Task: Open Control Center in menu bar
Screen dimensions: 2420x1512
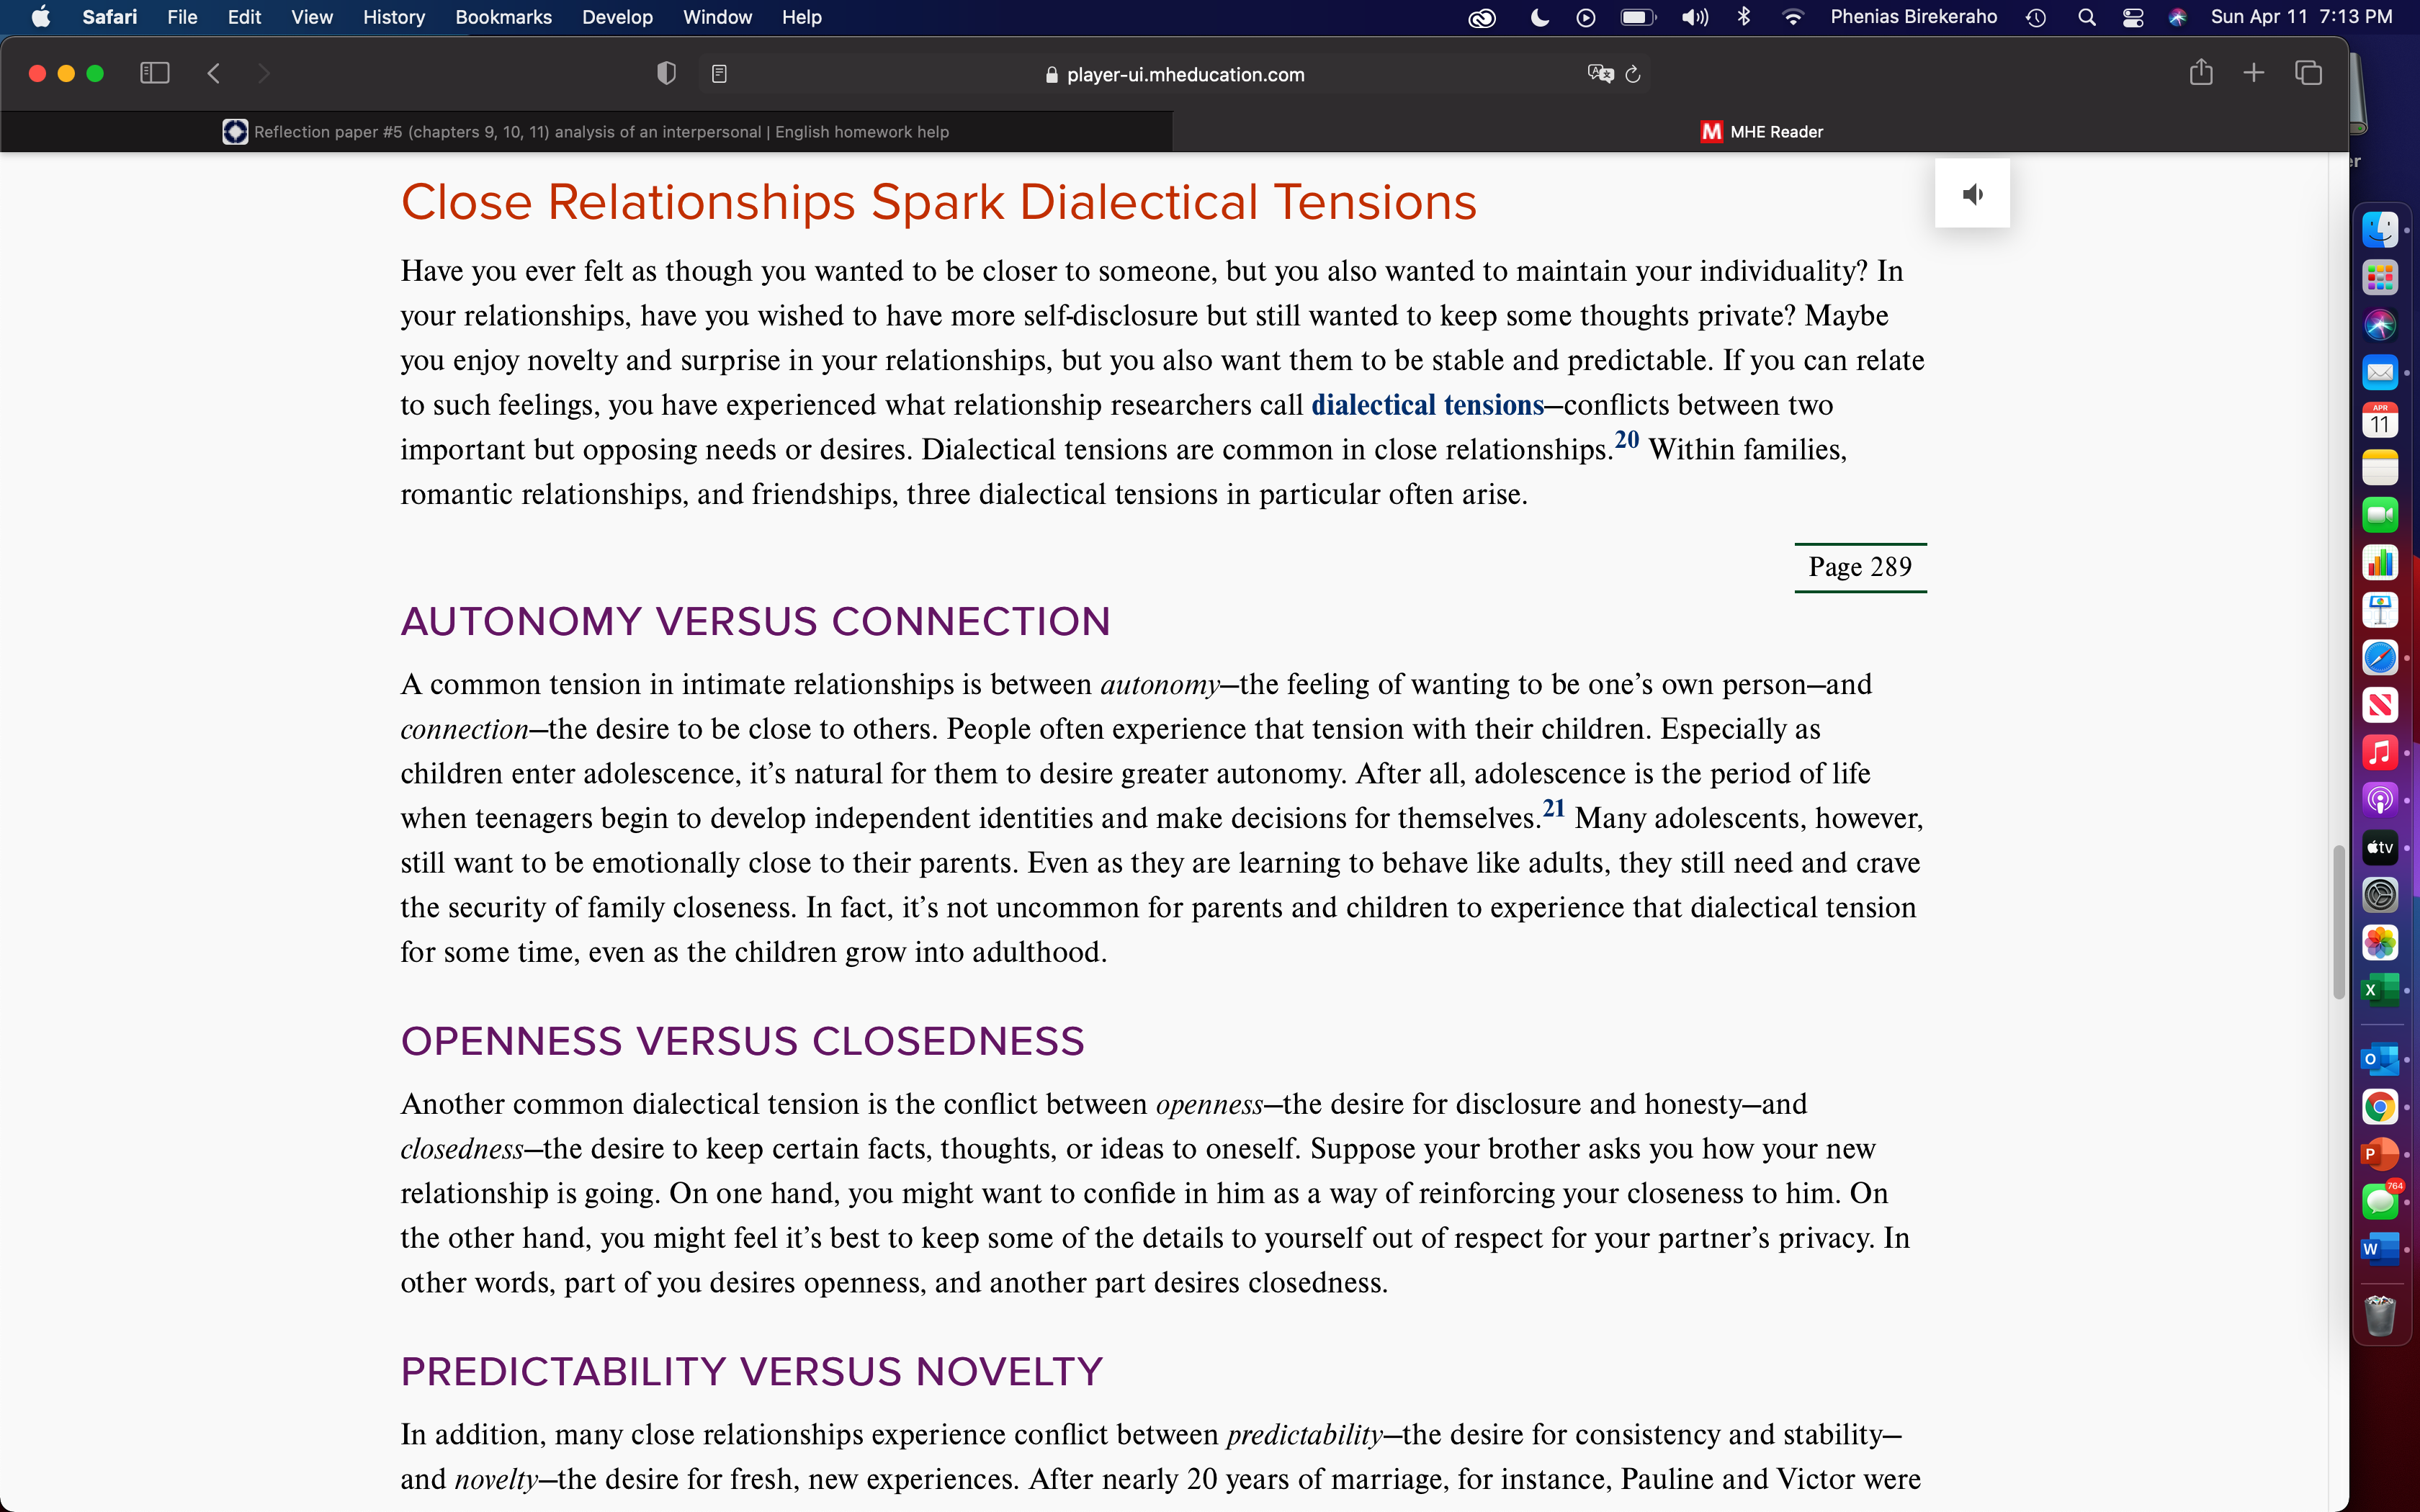Action: point(2133,17)
